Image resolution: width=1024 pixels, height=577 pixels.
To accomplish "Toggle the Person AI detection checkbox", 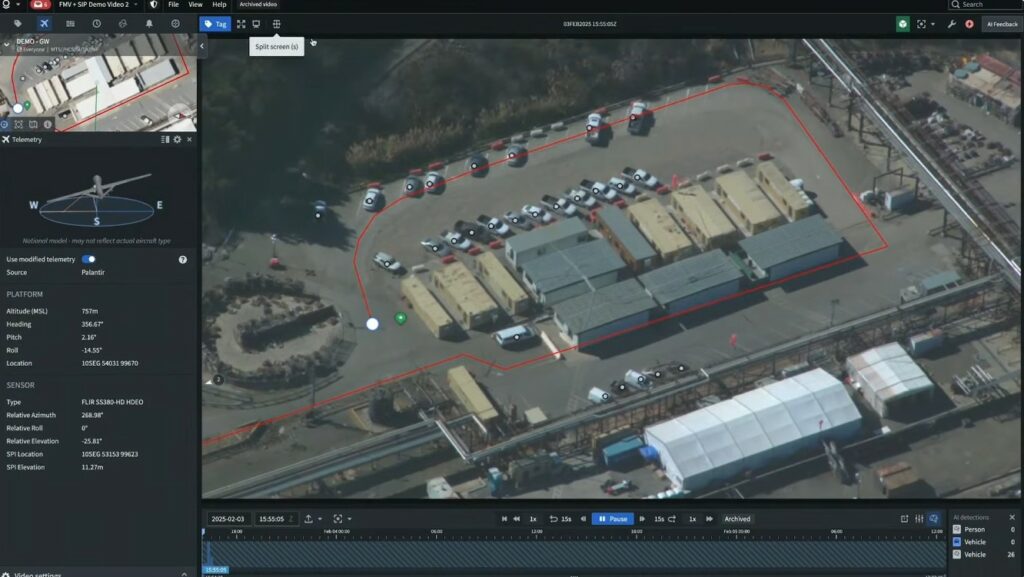I will 957,529.
